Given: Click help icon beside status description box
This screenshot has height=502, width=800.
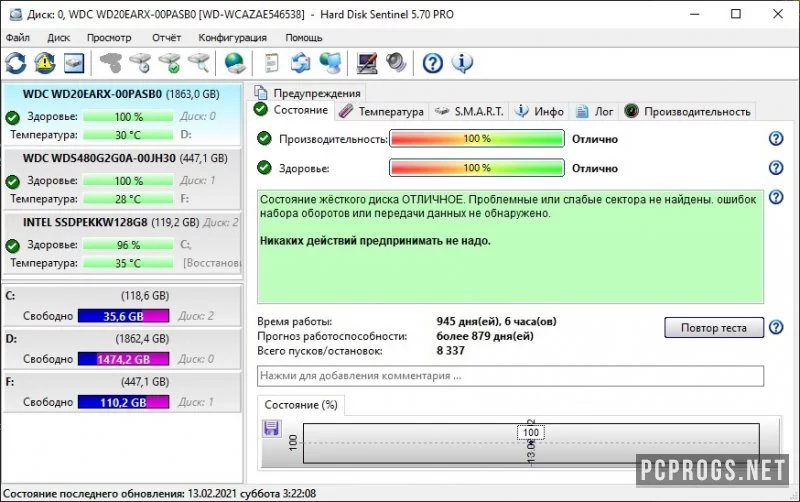Looking at the screenshot, I should click(x=776, y=197).
